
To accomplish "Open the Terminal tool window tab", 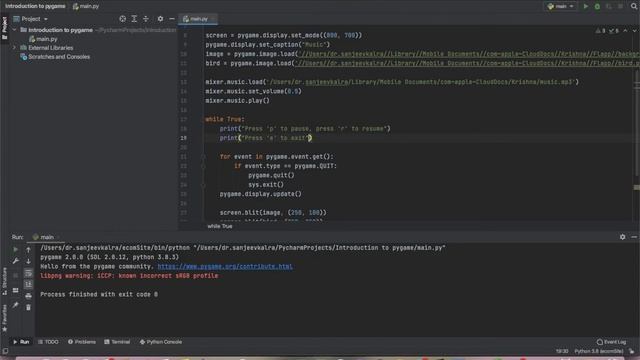I will coord(117,342).
